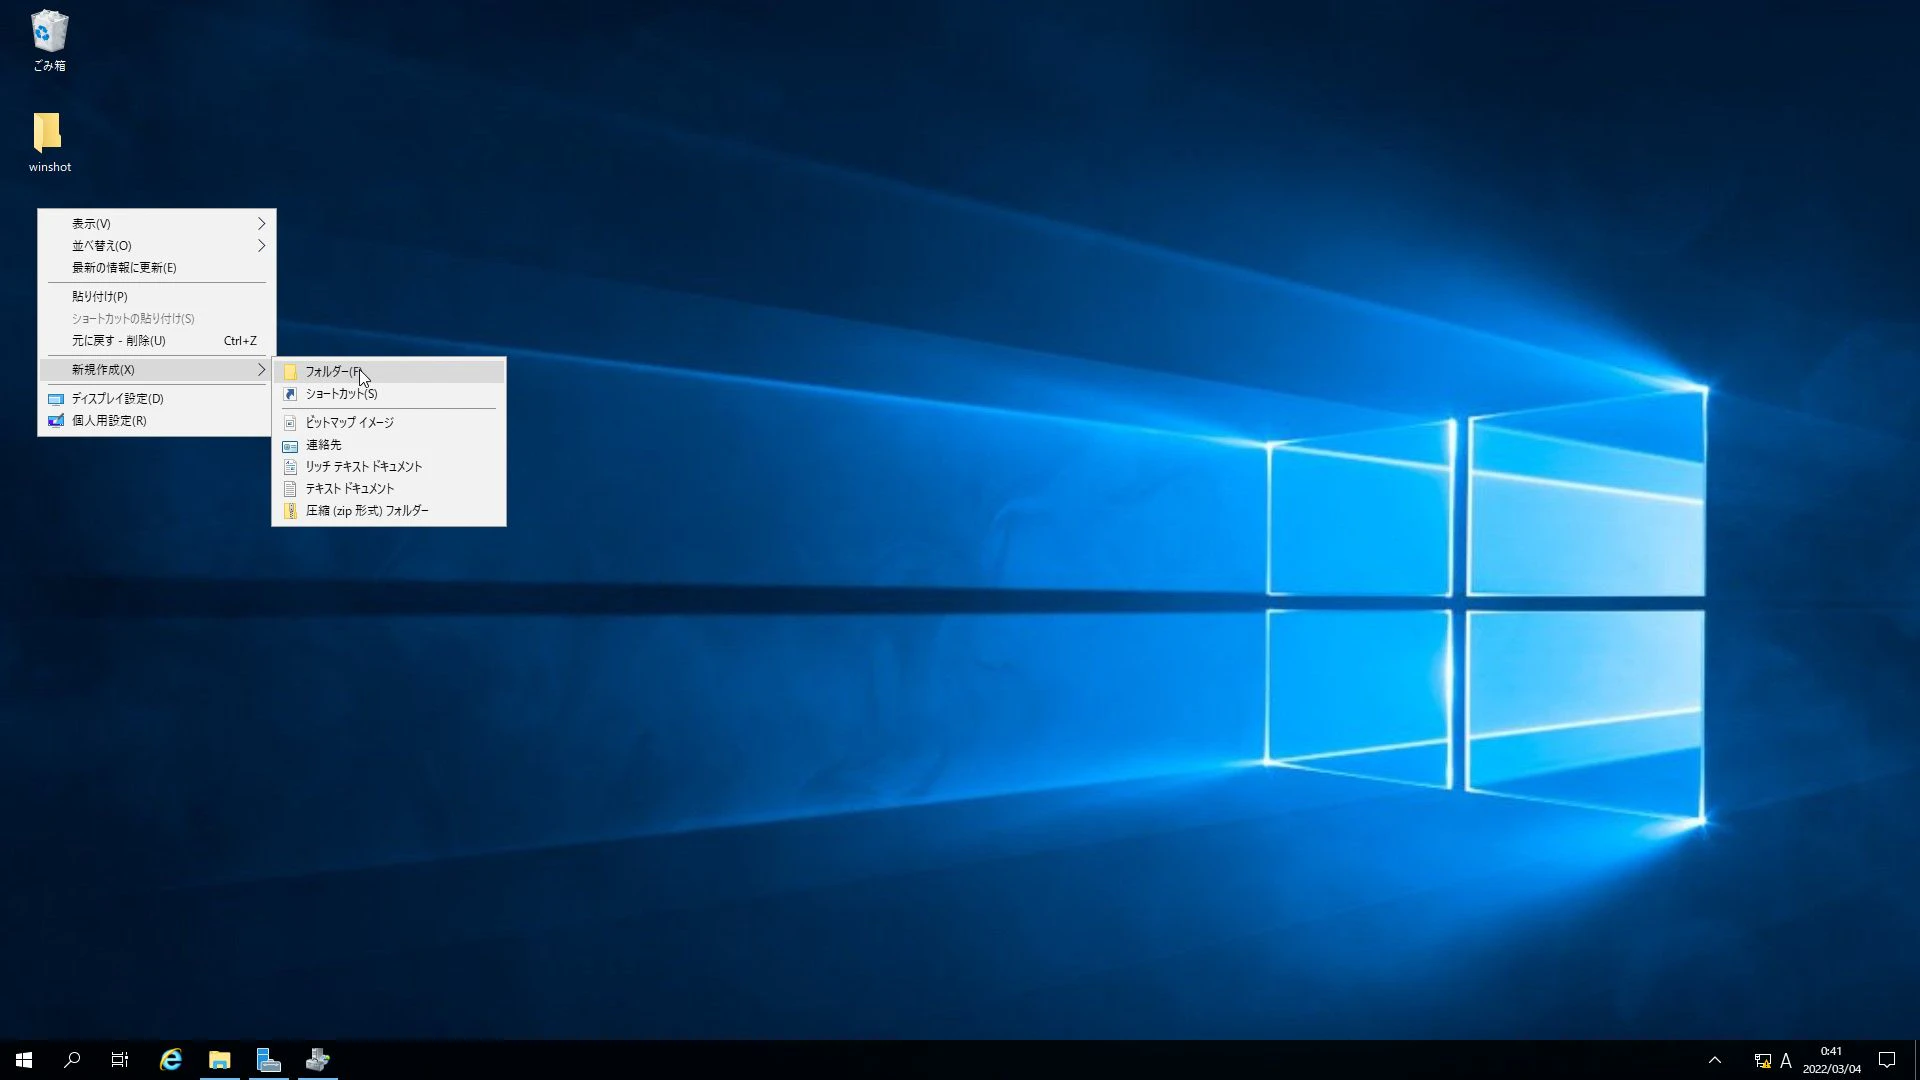1920x1080 pixels.
Task: Switch to Server Manager in the taskbar
Action: pos(269,1060)
